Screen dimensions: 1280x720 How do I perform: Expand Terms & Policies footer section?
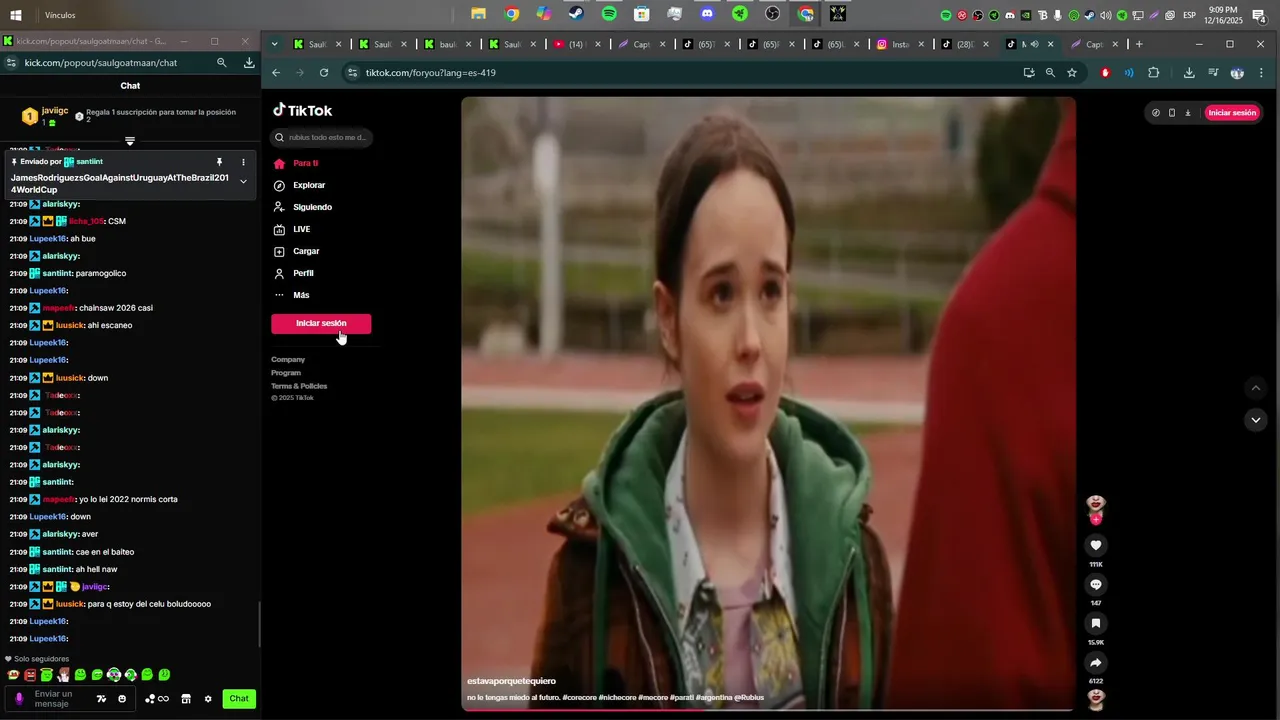[x=299, y=386]
